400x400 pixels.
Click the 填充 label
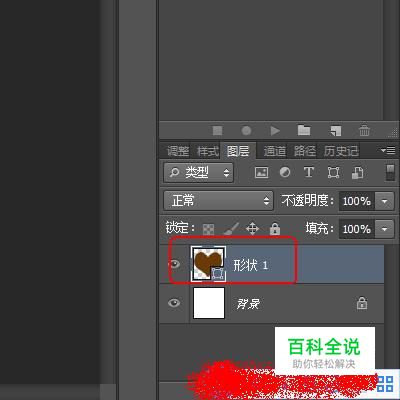(319, 229)
